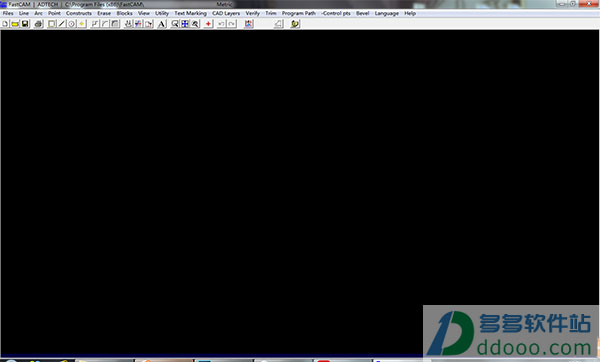Open the Constructs menu
The image size is (600, 362).
click(x=78, y=13)
